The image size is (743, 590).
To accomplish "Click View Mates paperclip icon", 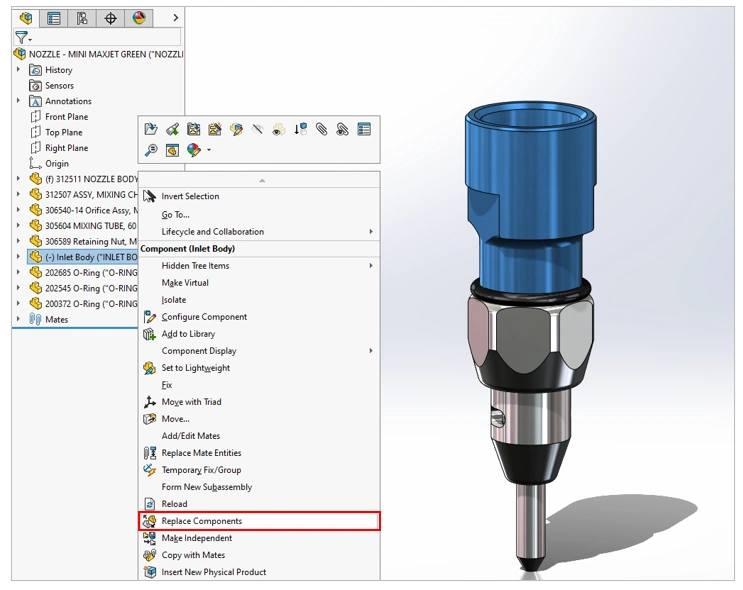I will [x=321, y=129].
